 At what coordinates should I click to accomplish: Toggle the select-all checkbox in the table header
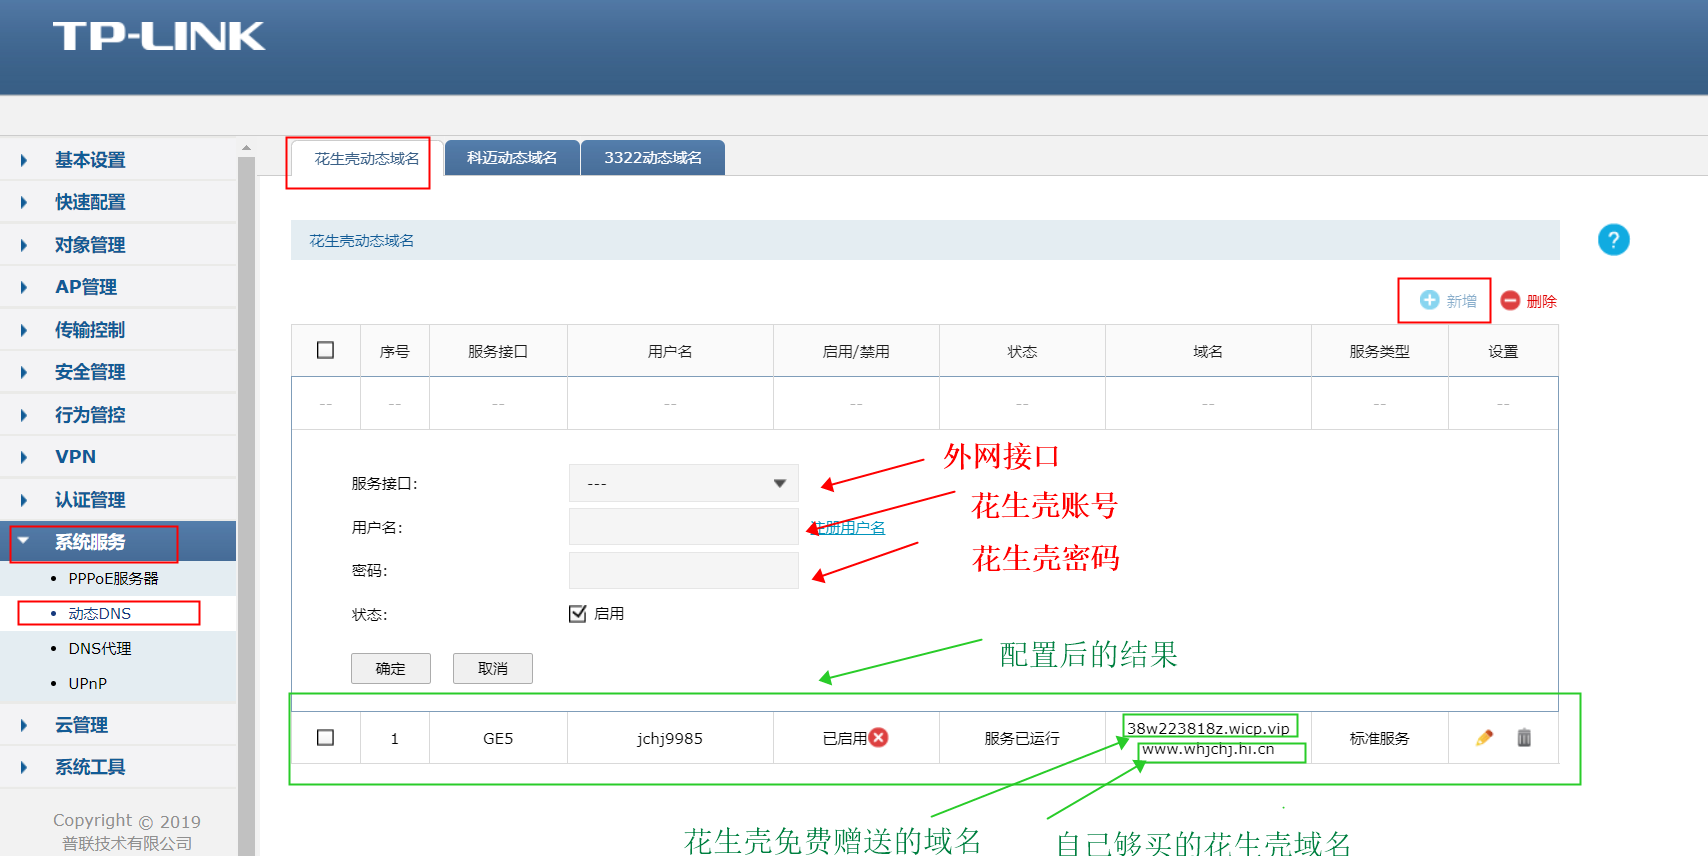[x=325, y=350]
